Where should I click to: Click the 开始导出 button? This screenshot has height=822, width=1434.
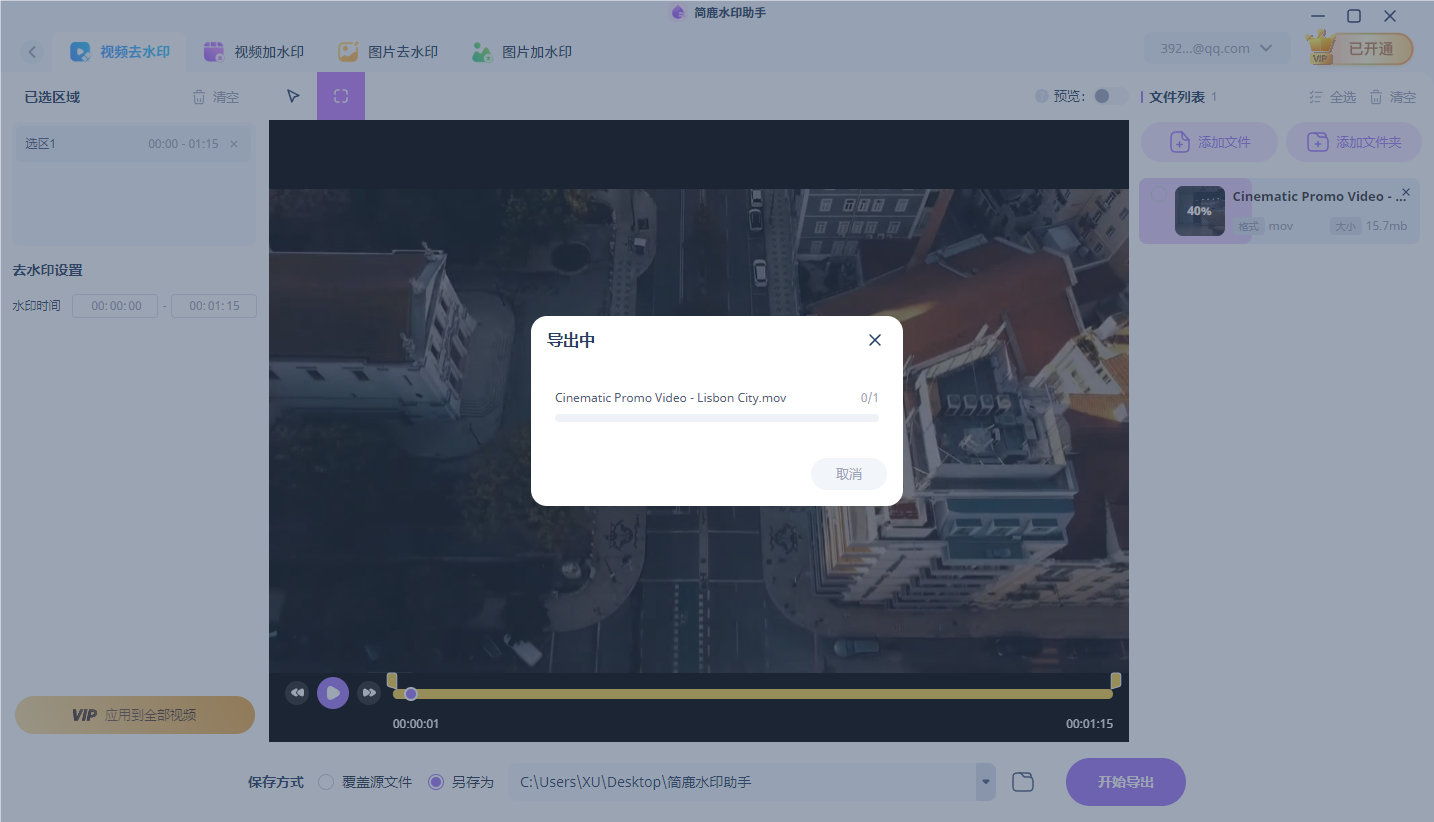pyautogui.click(x=1125, y=782)
